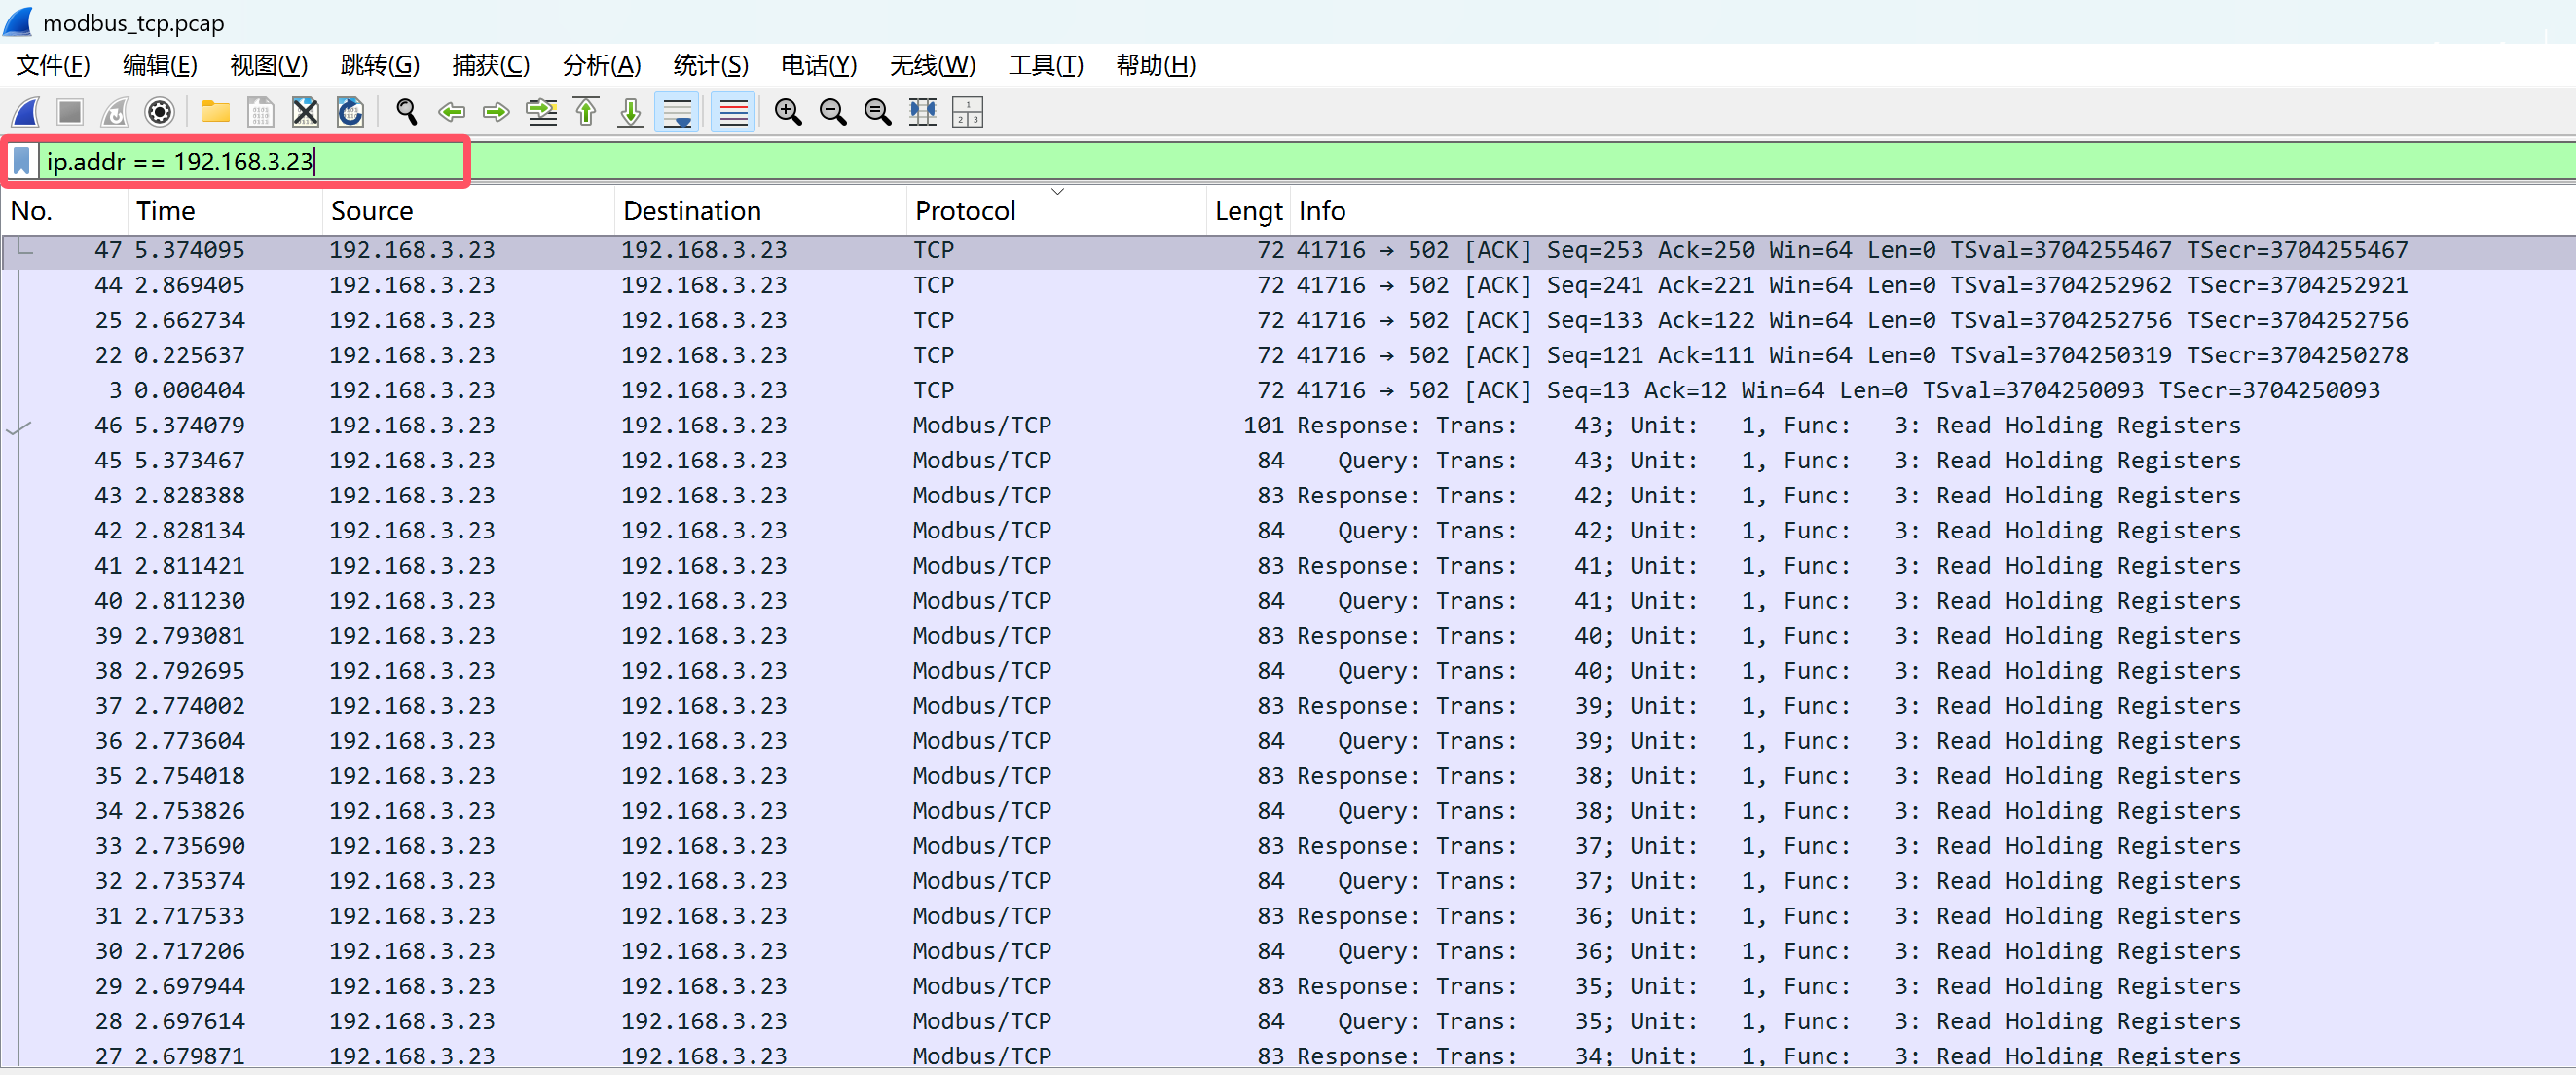Open a capture file via folder icon
Viewport: 2576px width, 1075px height.
click(x=215, y=112)
